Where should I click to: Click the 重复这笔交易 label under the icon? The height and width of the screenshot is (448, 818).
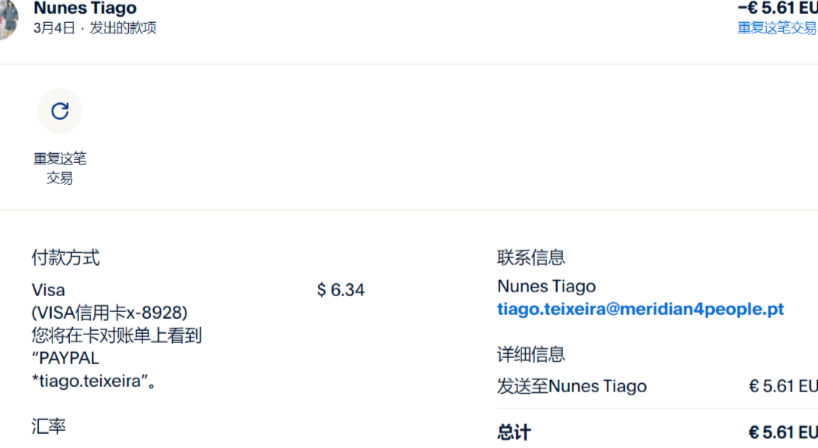tap(59, 168)
